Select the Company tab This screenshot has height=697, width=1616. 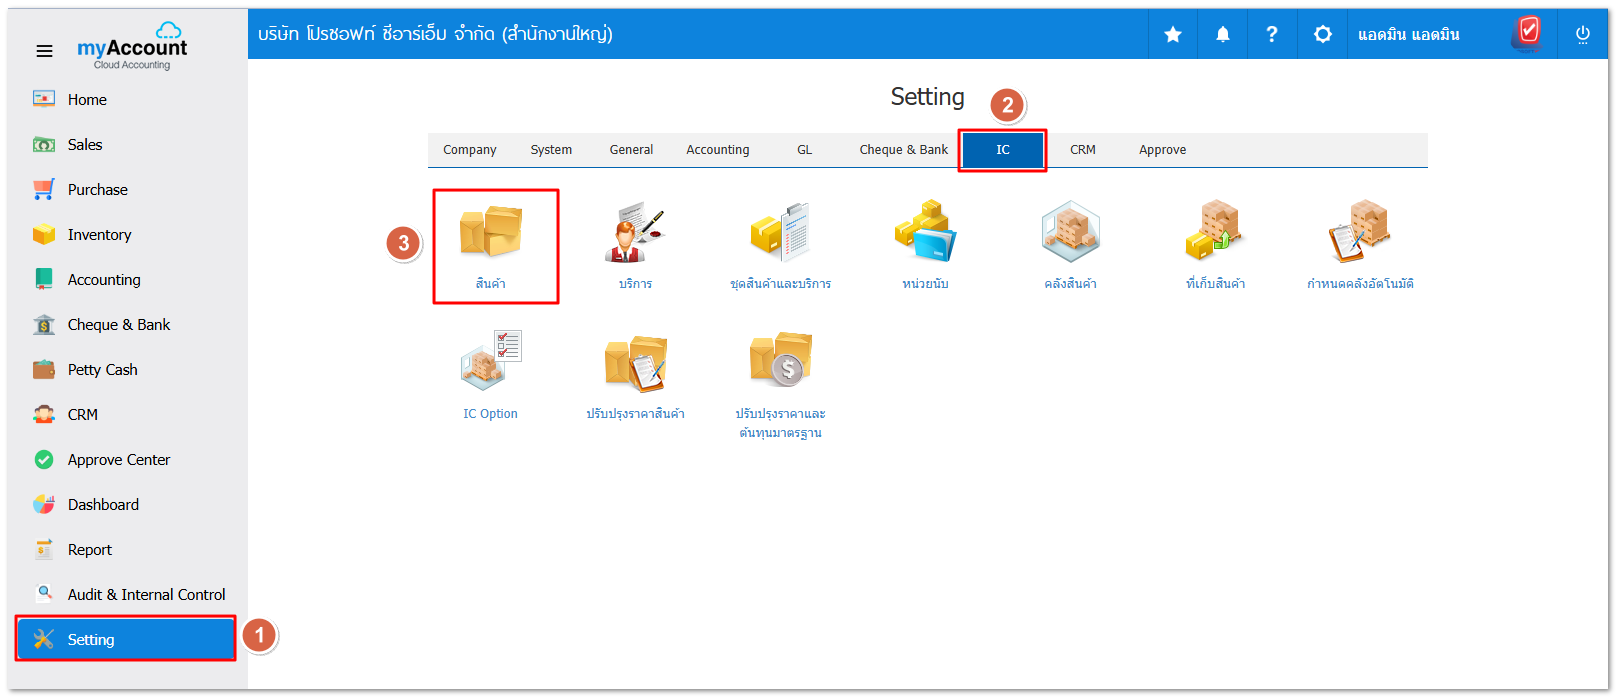(x=469, y=150)
